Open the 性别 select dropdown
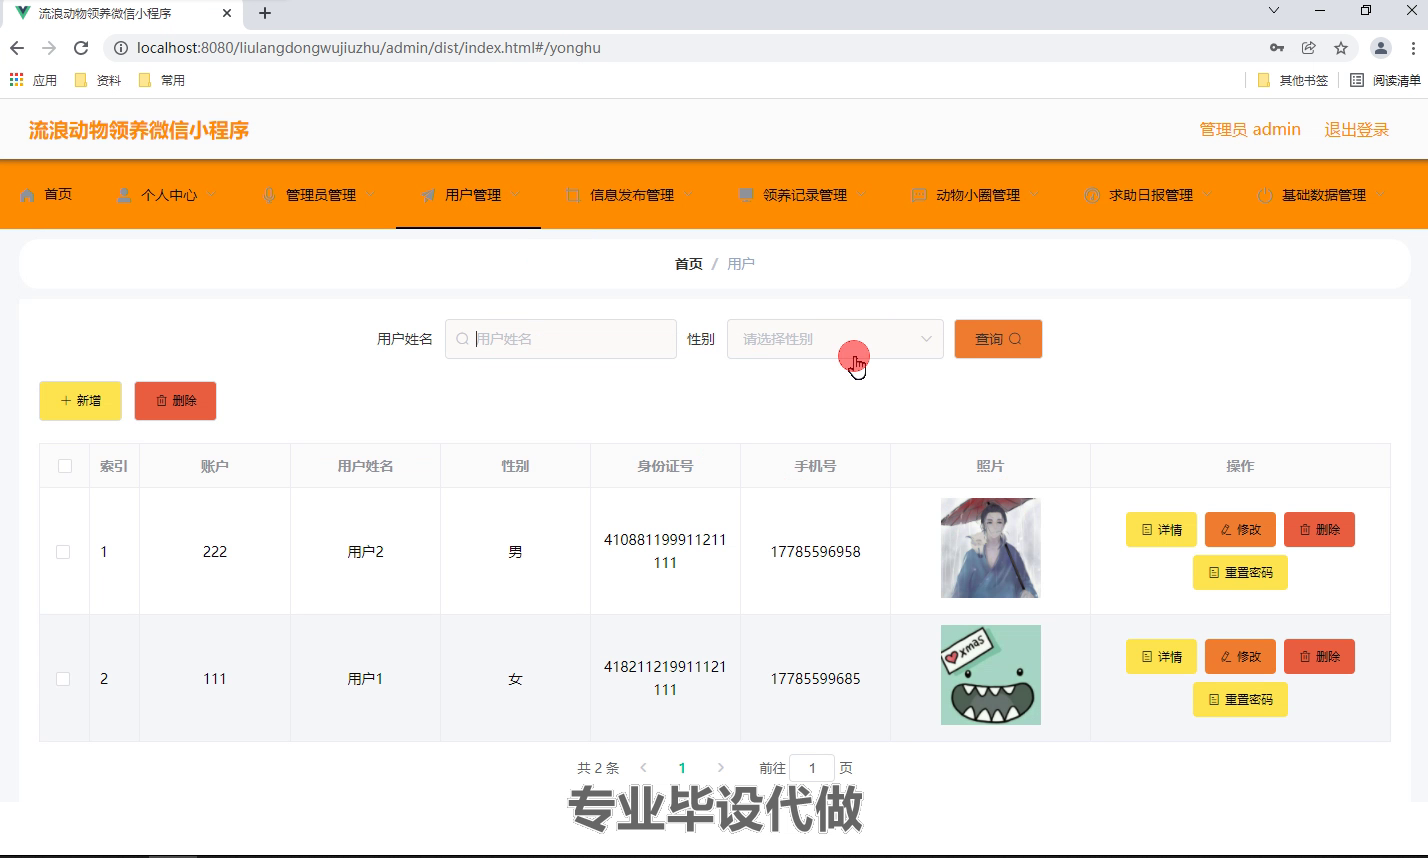 [835, 339]
